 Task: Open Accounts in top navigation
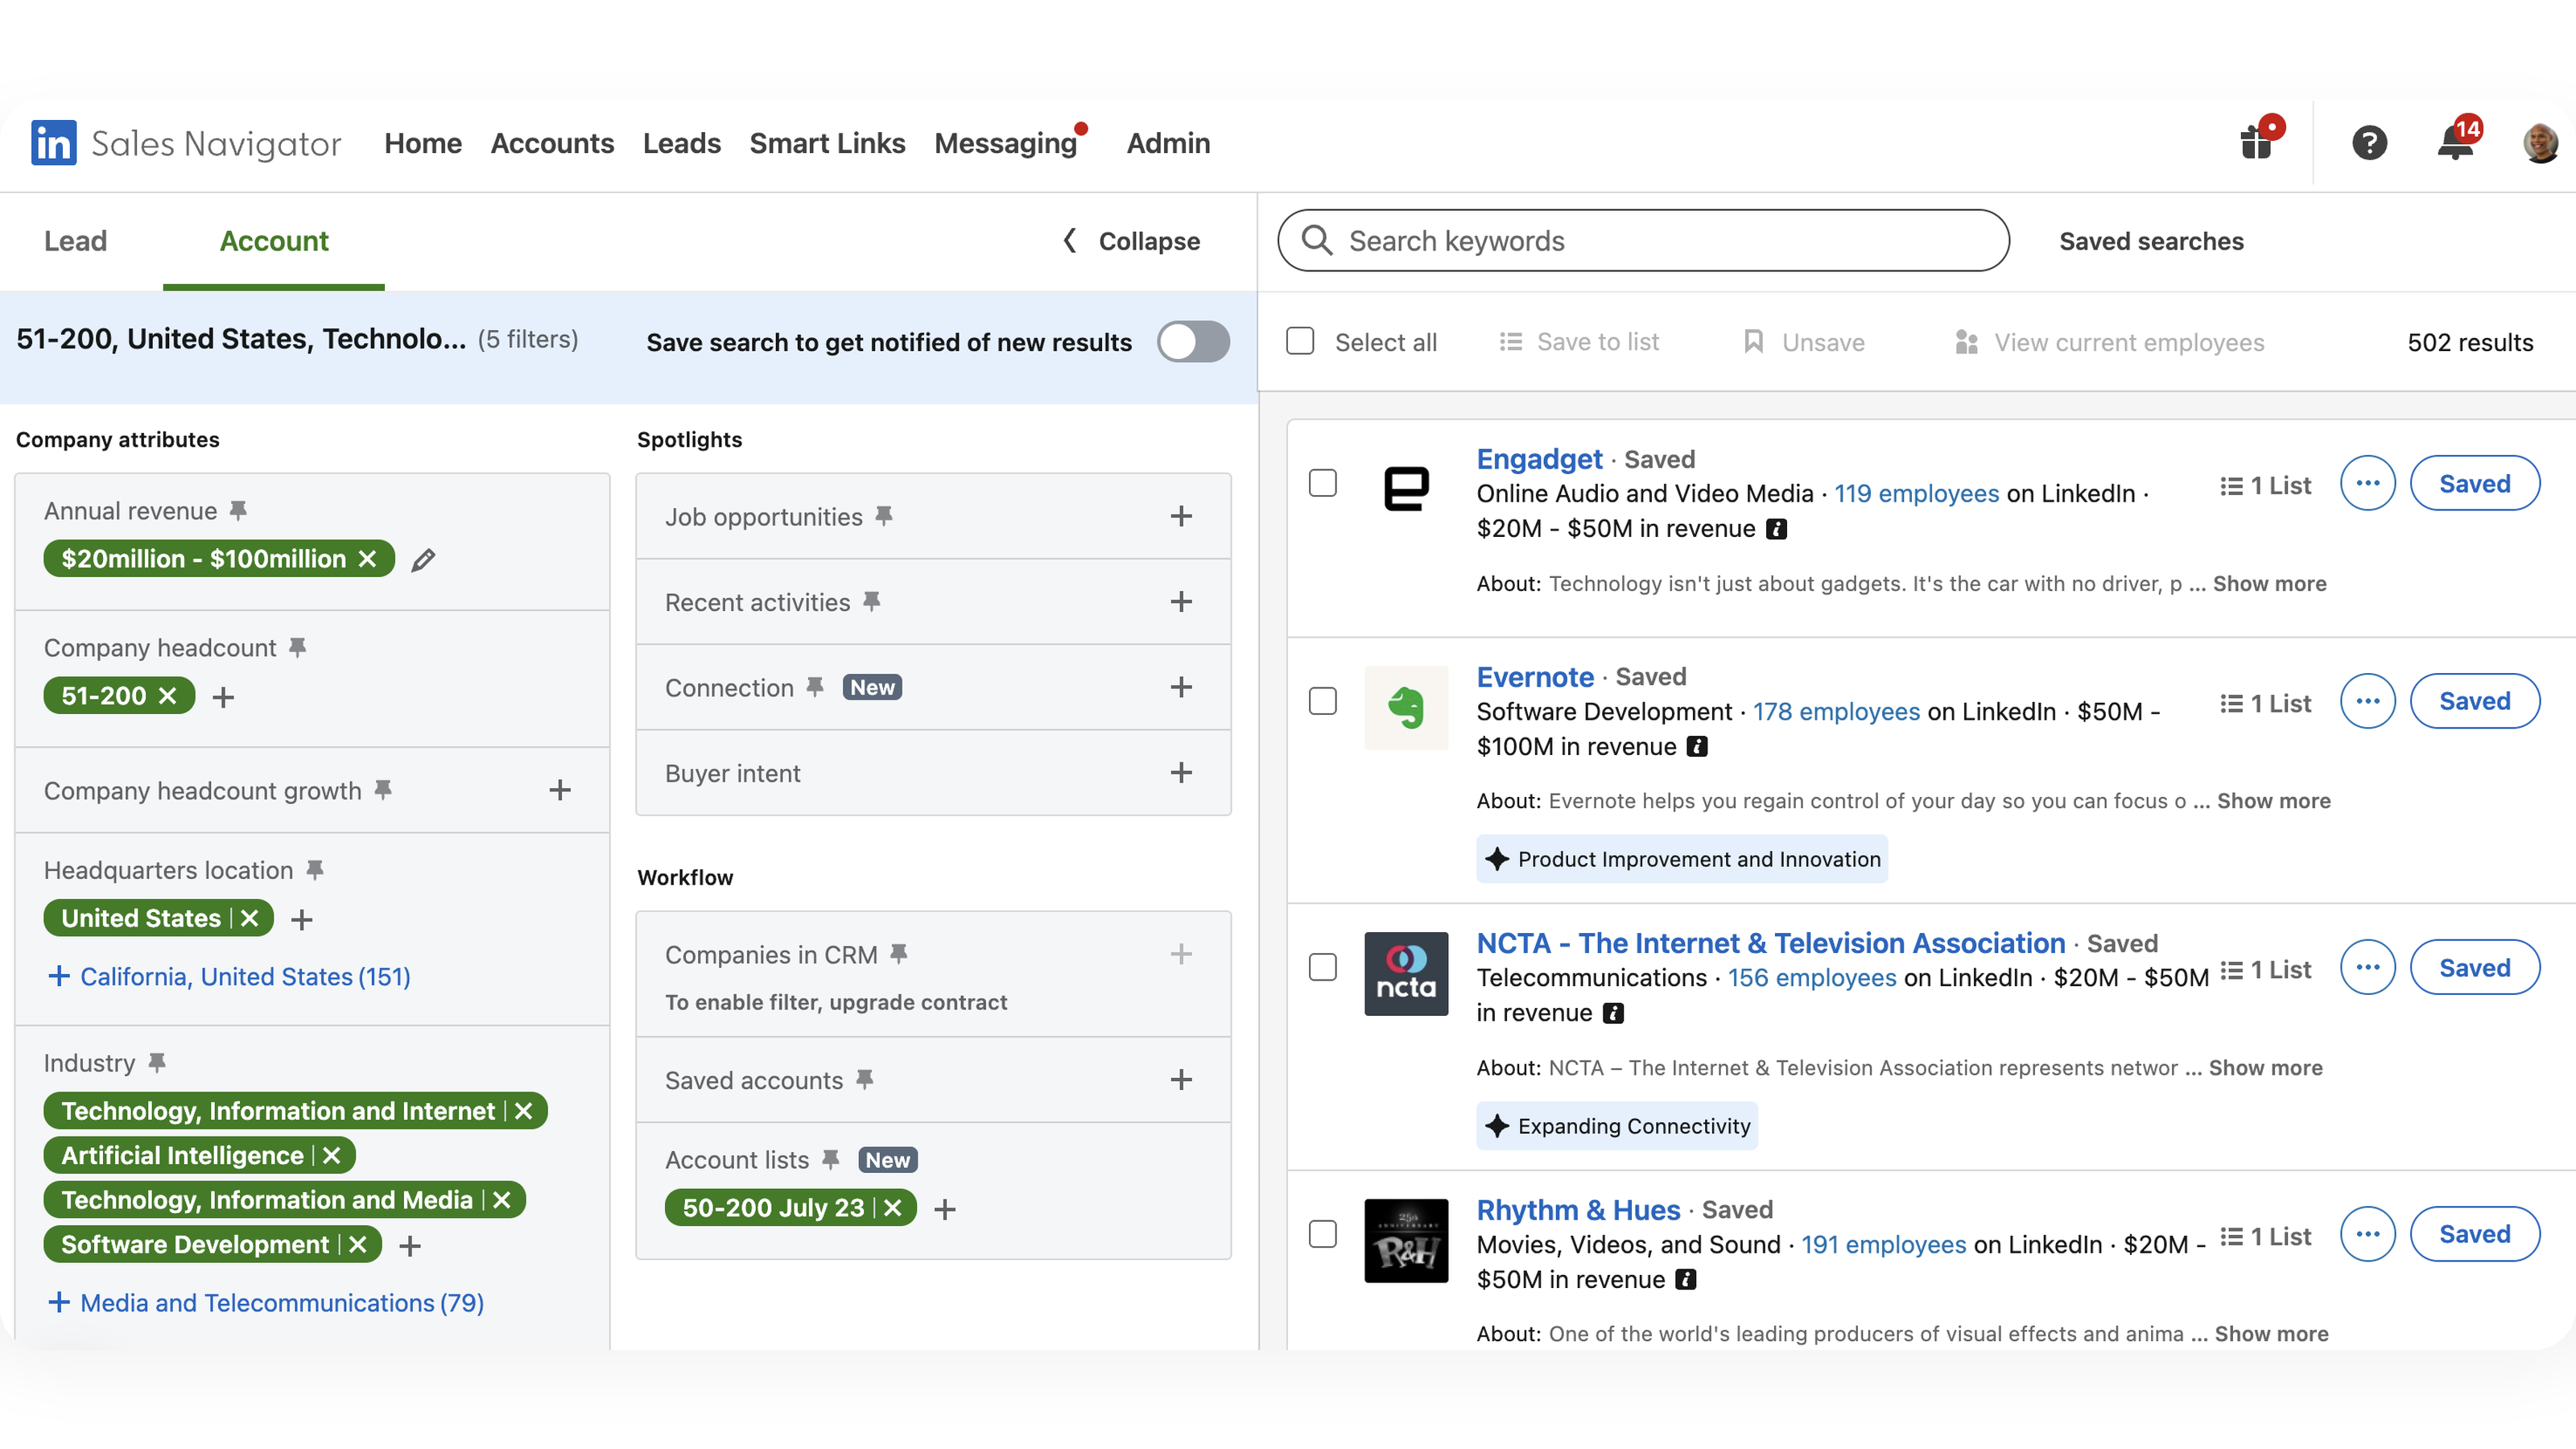[x=552, y=143]
